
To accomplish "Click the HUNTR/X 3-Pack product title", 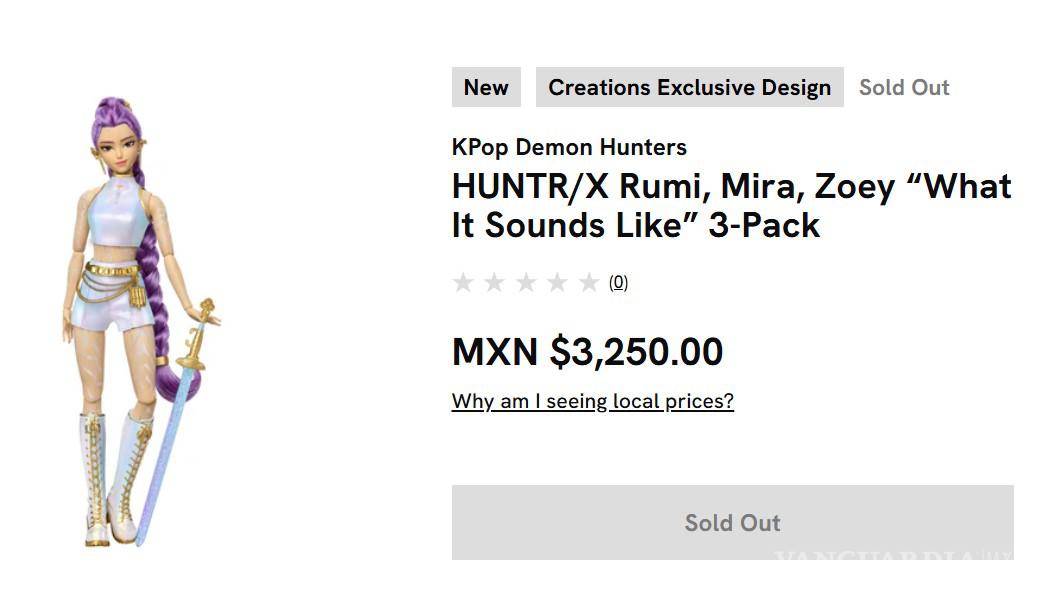I will coord(731,206).
